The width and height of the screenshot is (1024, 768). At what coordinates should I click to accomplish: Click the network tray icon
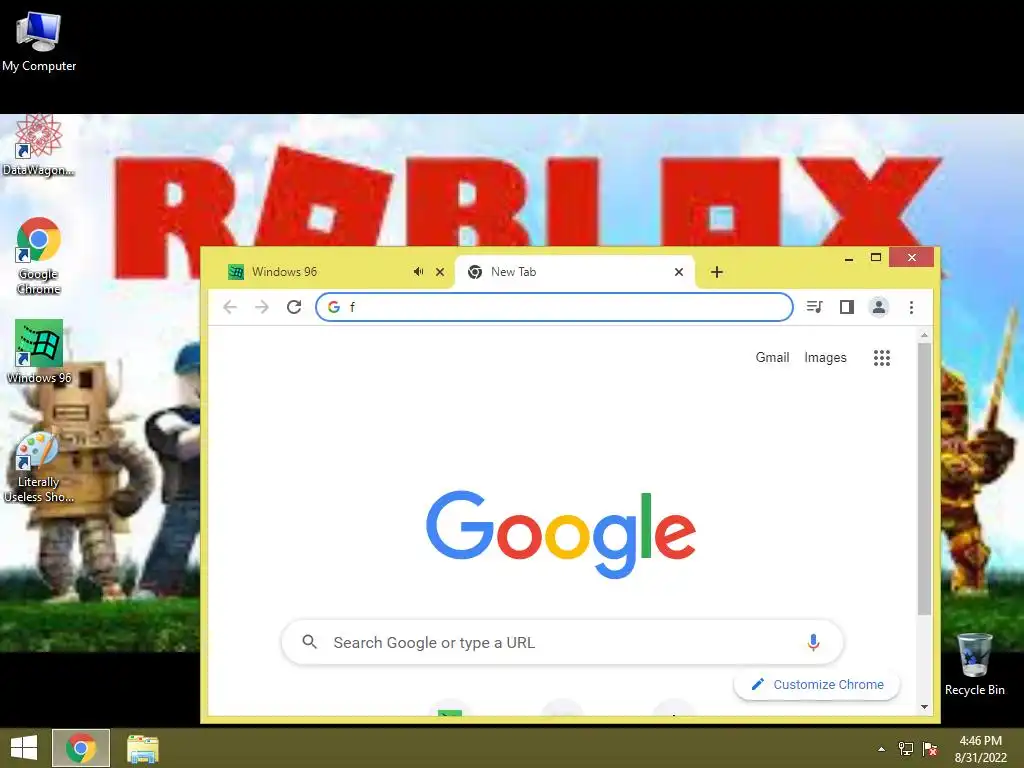click(906, 749)
